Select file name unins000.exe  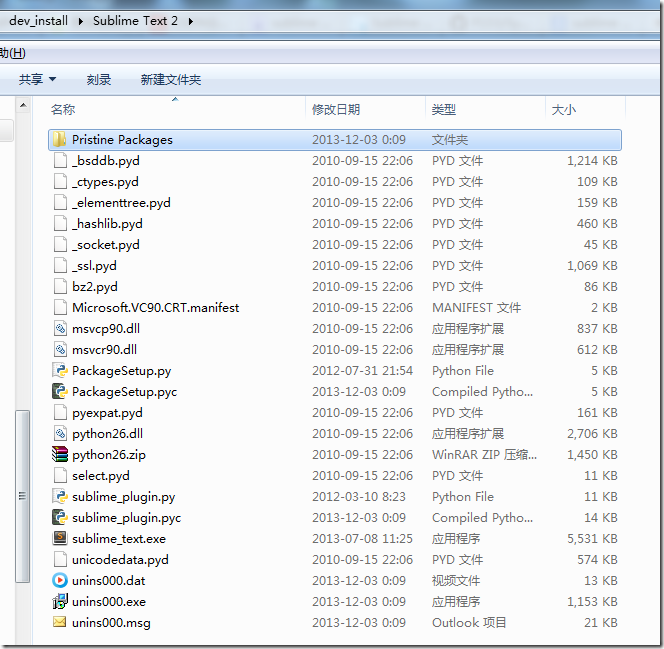(109, 602)
